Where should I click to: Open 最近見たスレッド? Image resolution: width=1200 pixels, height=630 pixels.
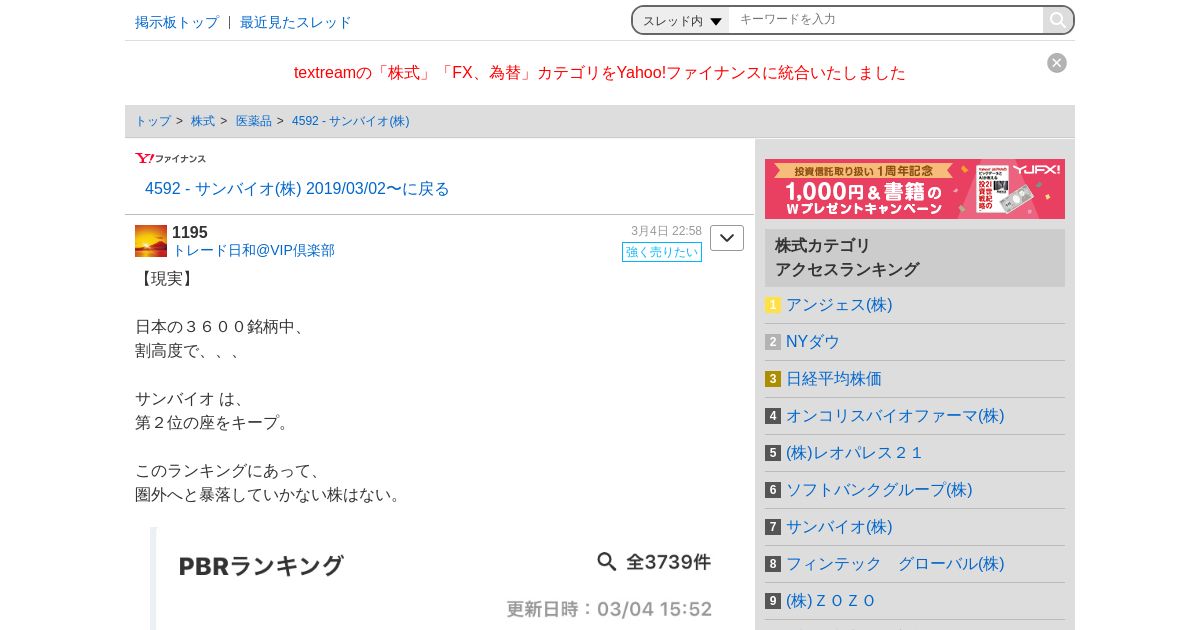tap(296, 22)
